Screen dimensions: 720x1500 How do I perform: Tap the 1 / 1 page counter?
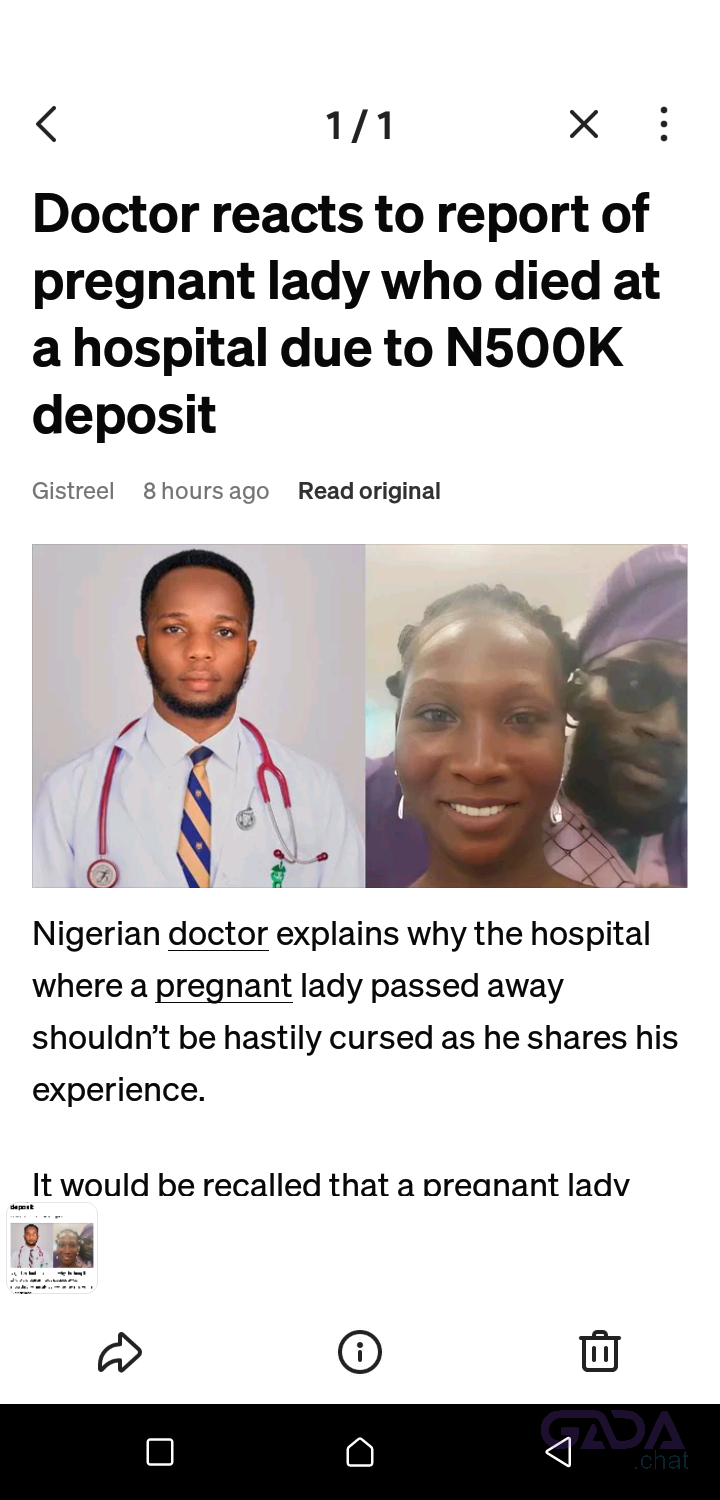pyautogui.click(x=360, y=126)
